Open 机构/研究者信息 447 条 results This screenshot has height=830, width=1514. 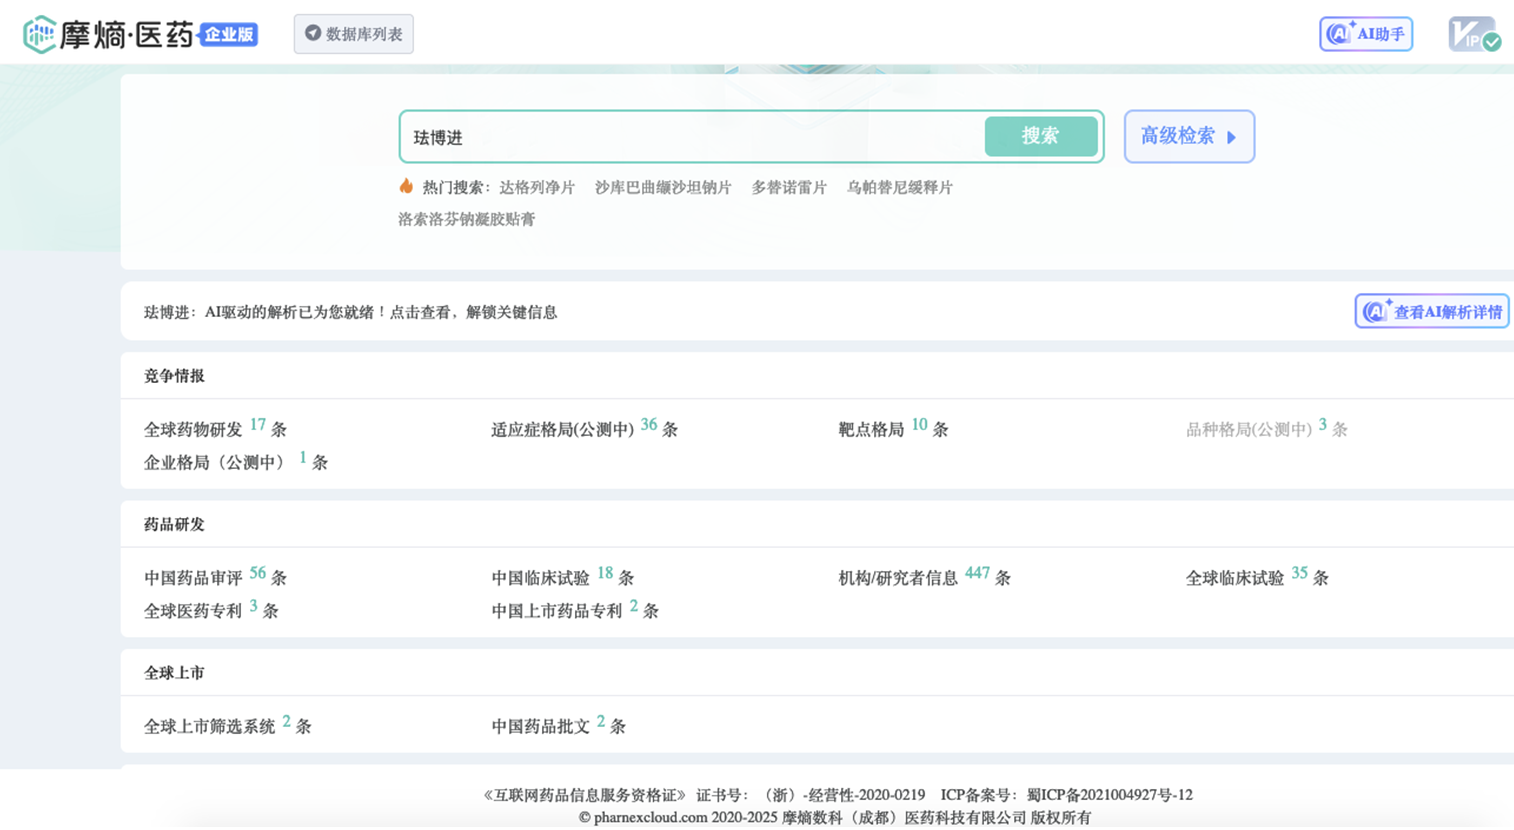[x=924, y=577]
